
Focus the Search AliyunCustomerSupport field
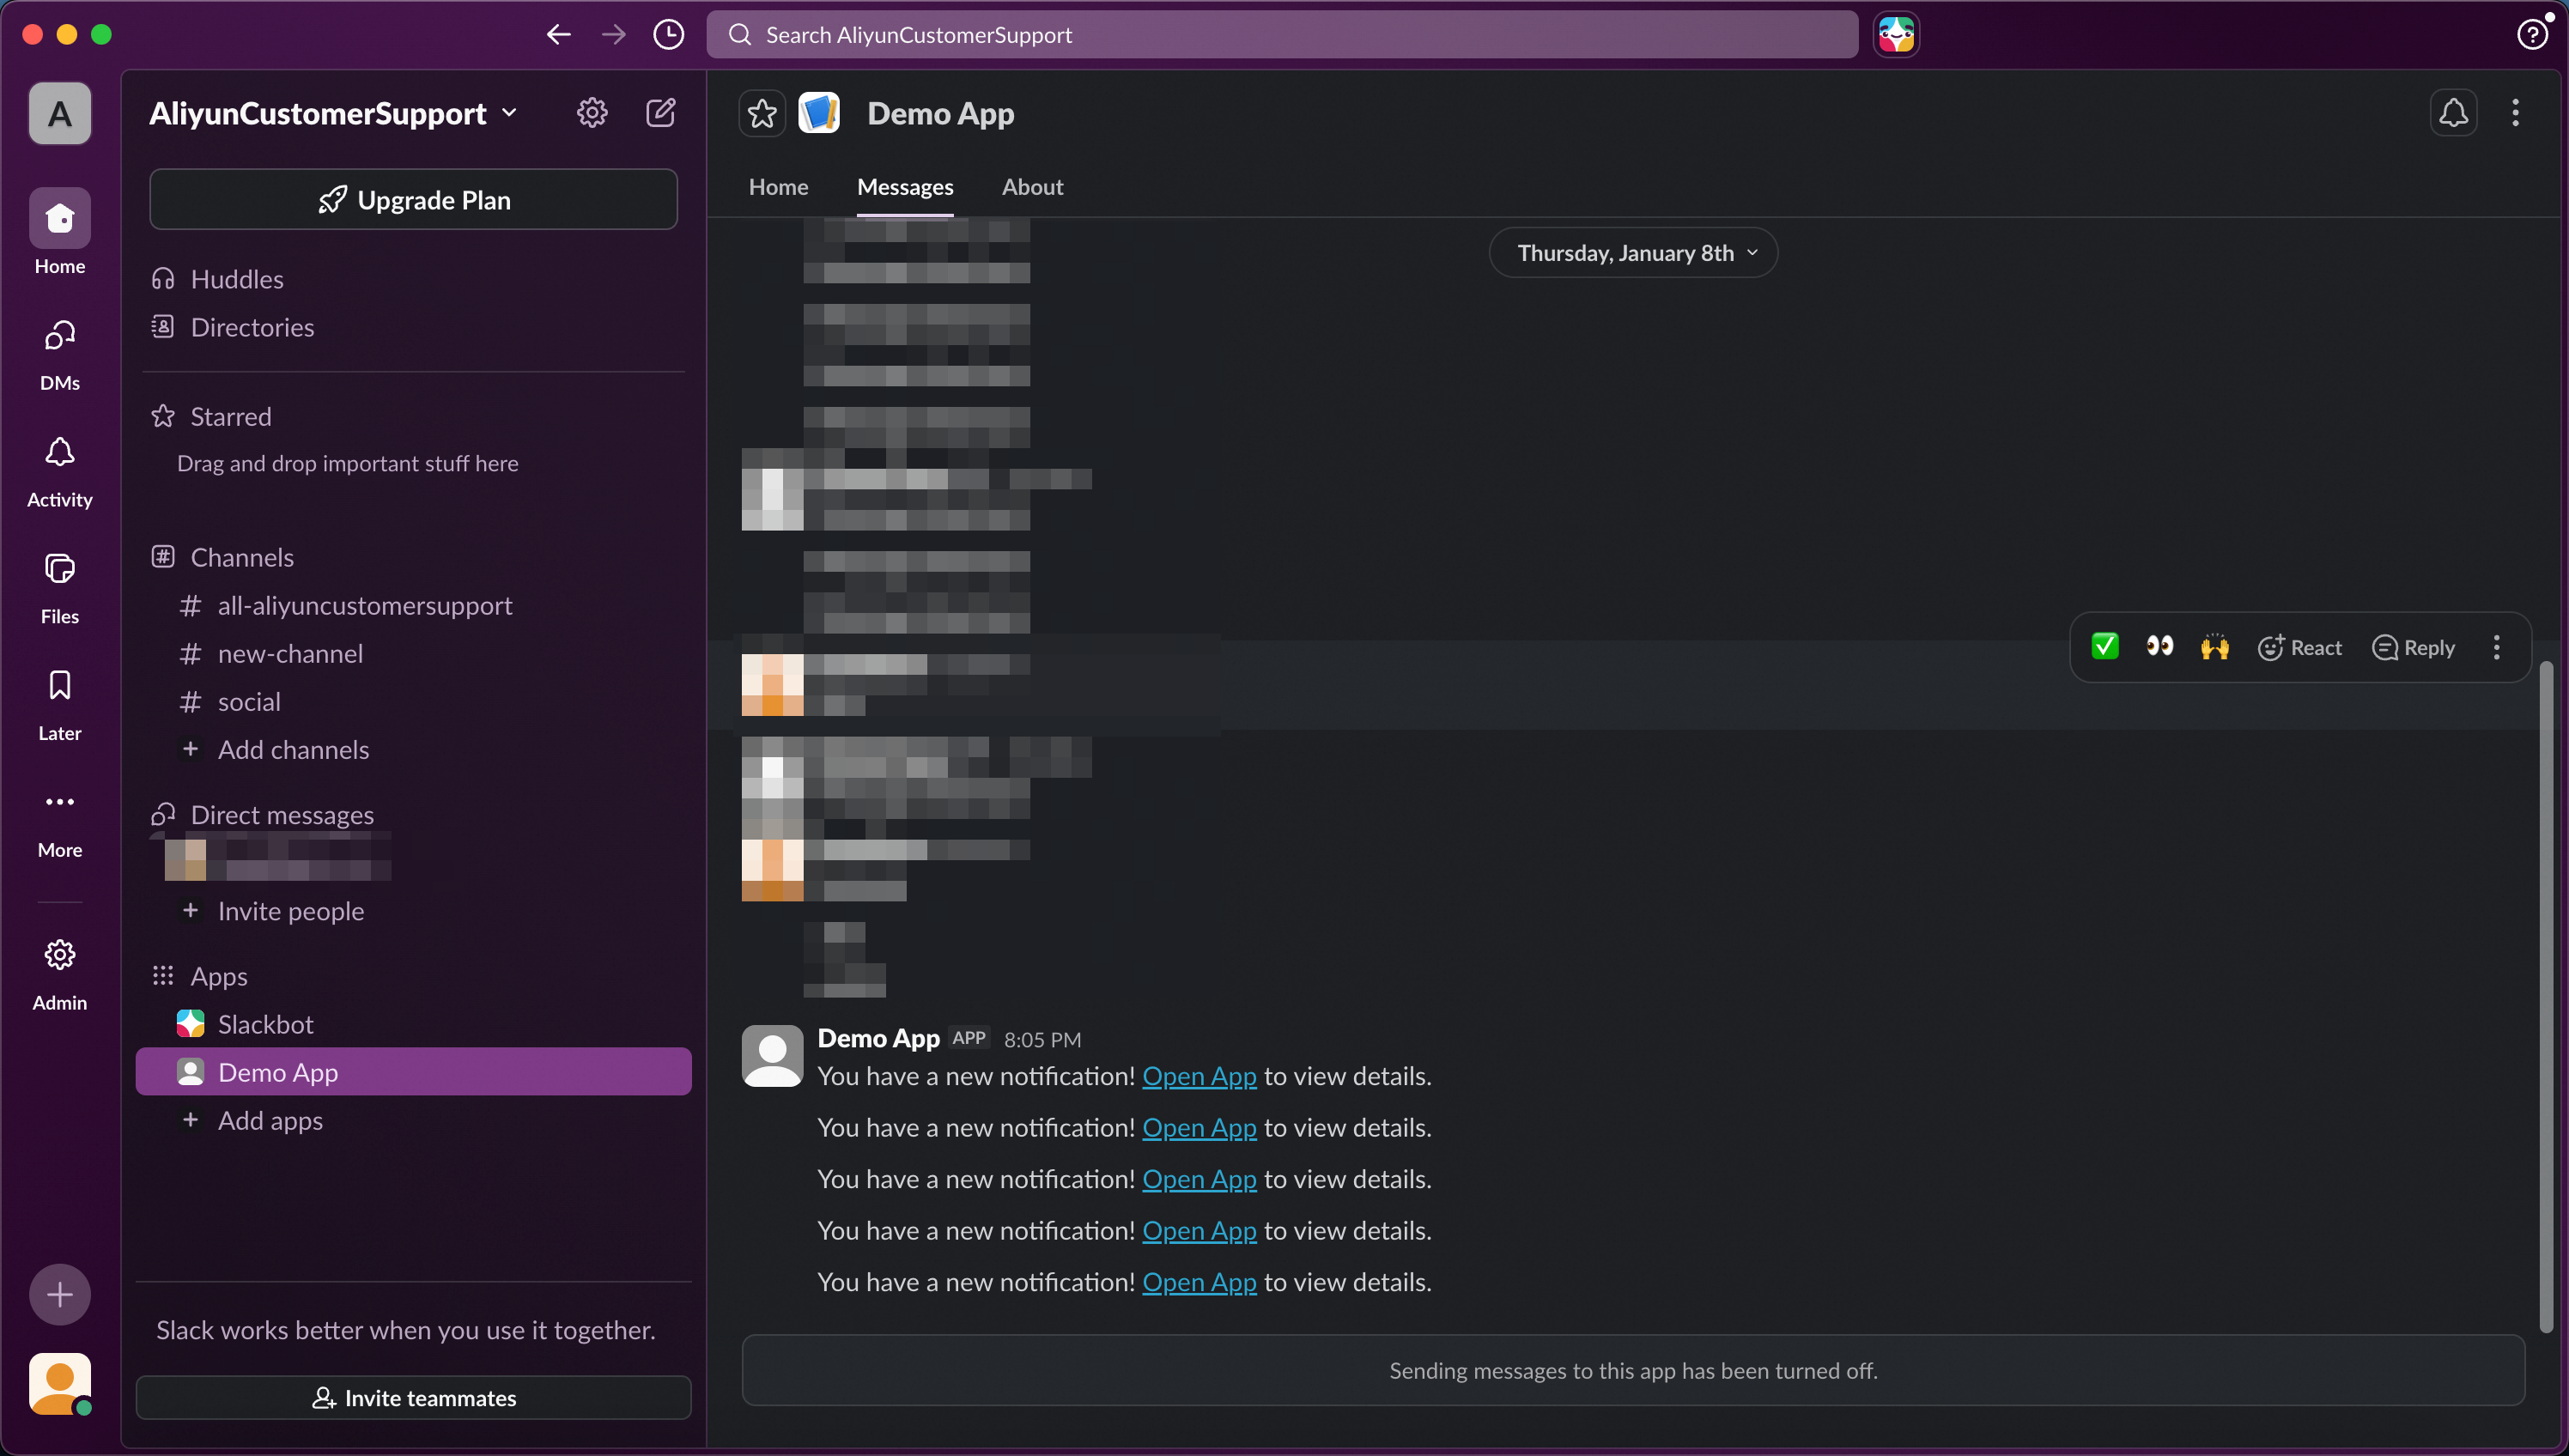(1282, 35)
